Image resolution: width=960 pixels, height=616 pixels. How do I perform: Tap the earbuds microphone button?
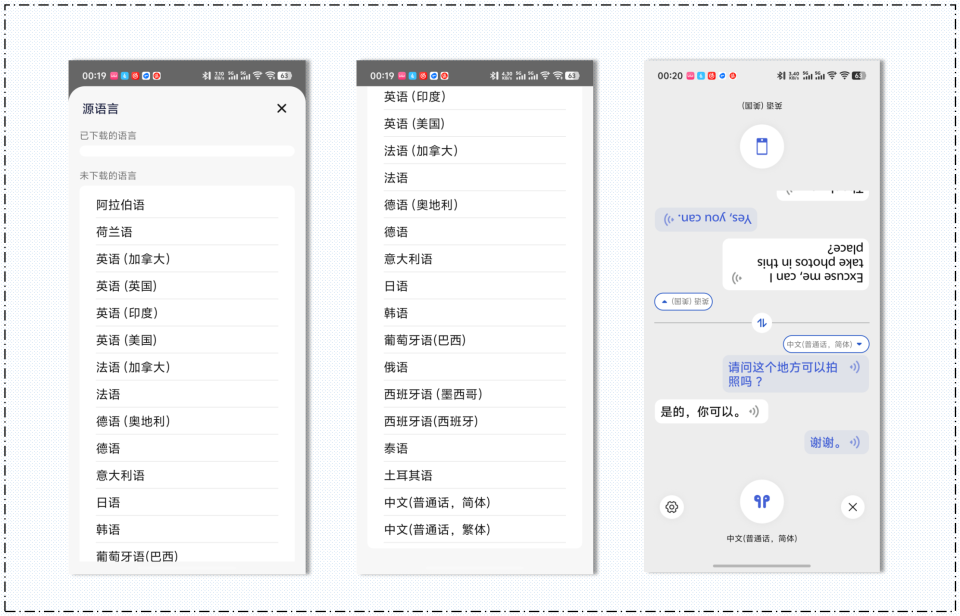pos(762,501)
